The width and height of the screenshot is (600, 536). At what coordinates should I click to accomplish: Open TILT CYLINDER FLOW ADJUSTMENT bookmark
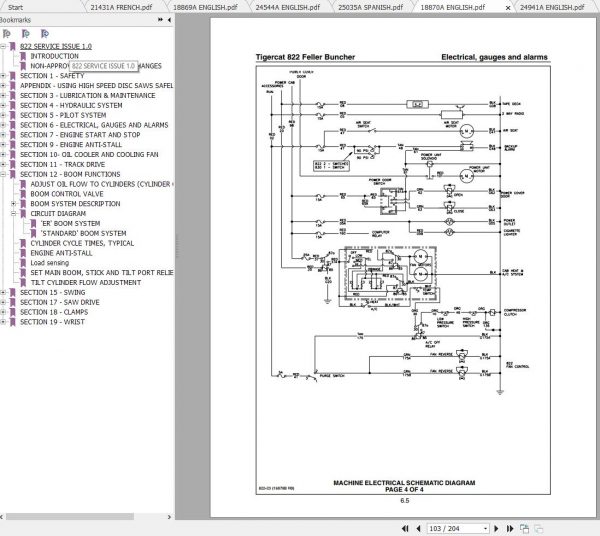(x=86, y=282)
